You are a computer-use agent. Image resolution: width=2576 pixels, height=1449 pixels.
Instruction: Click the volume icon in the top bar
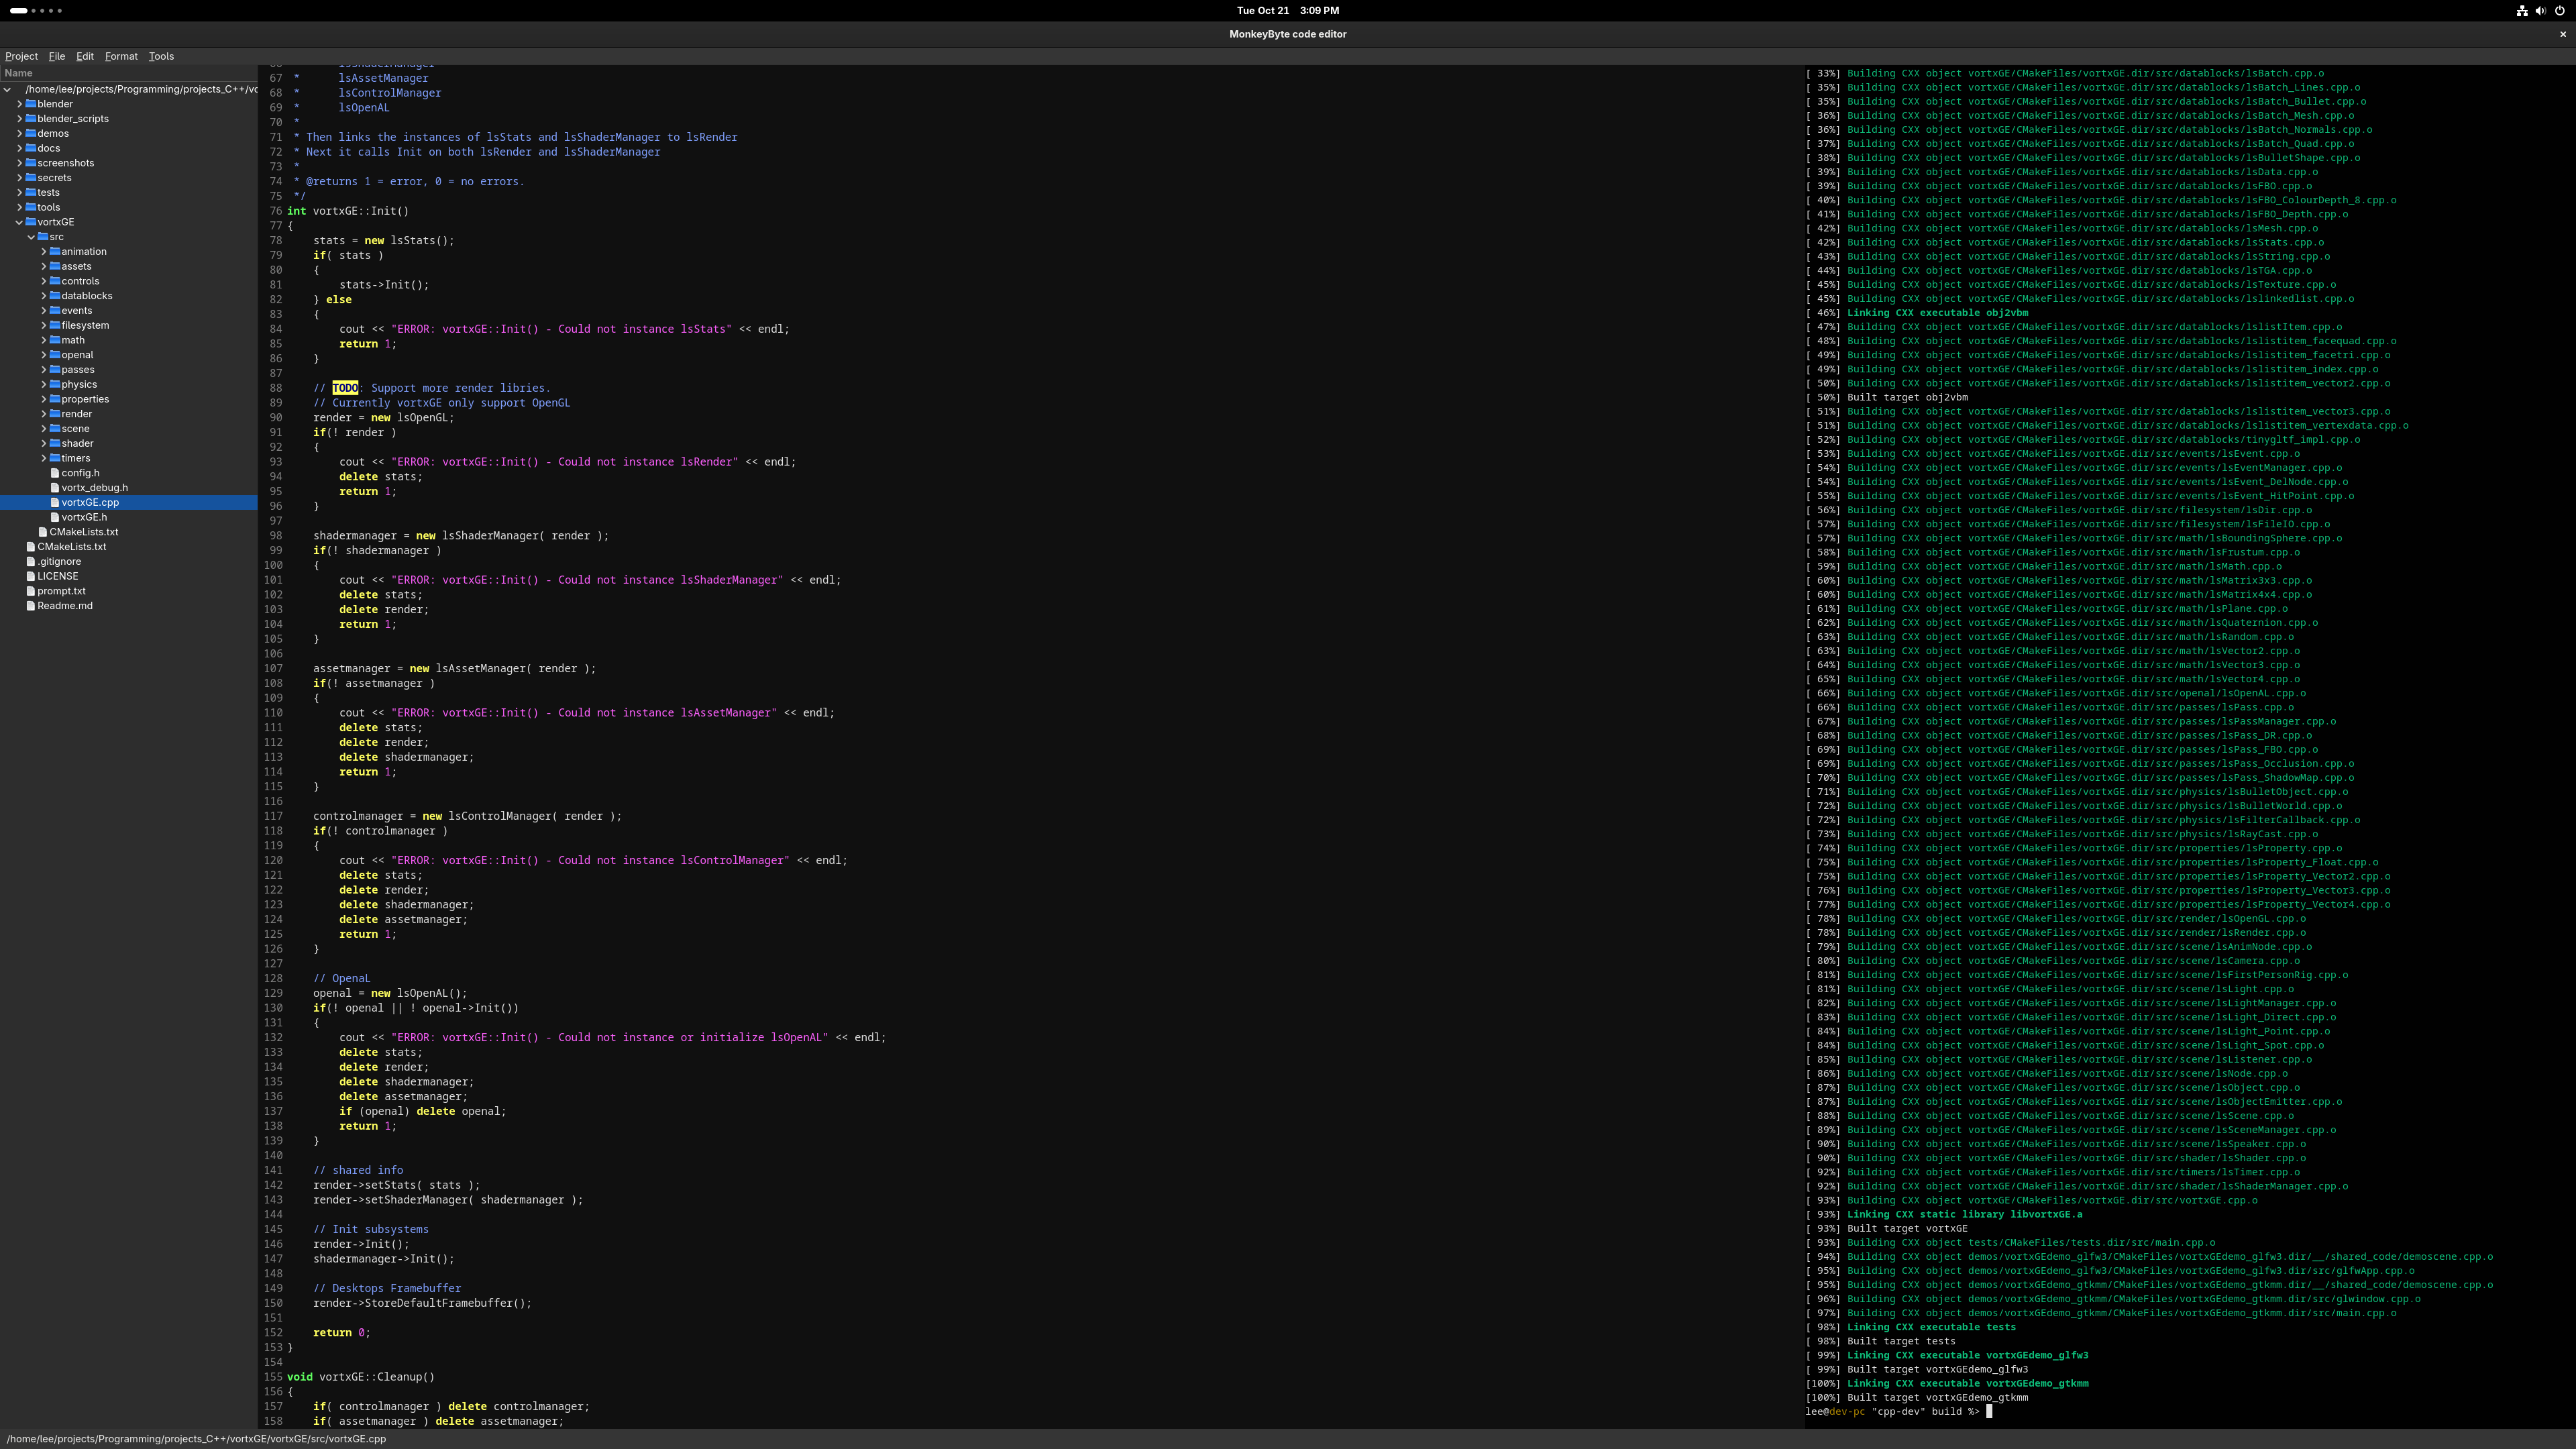(2541, 11)
